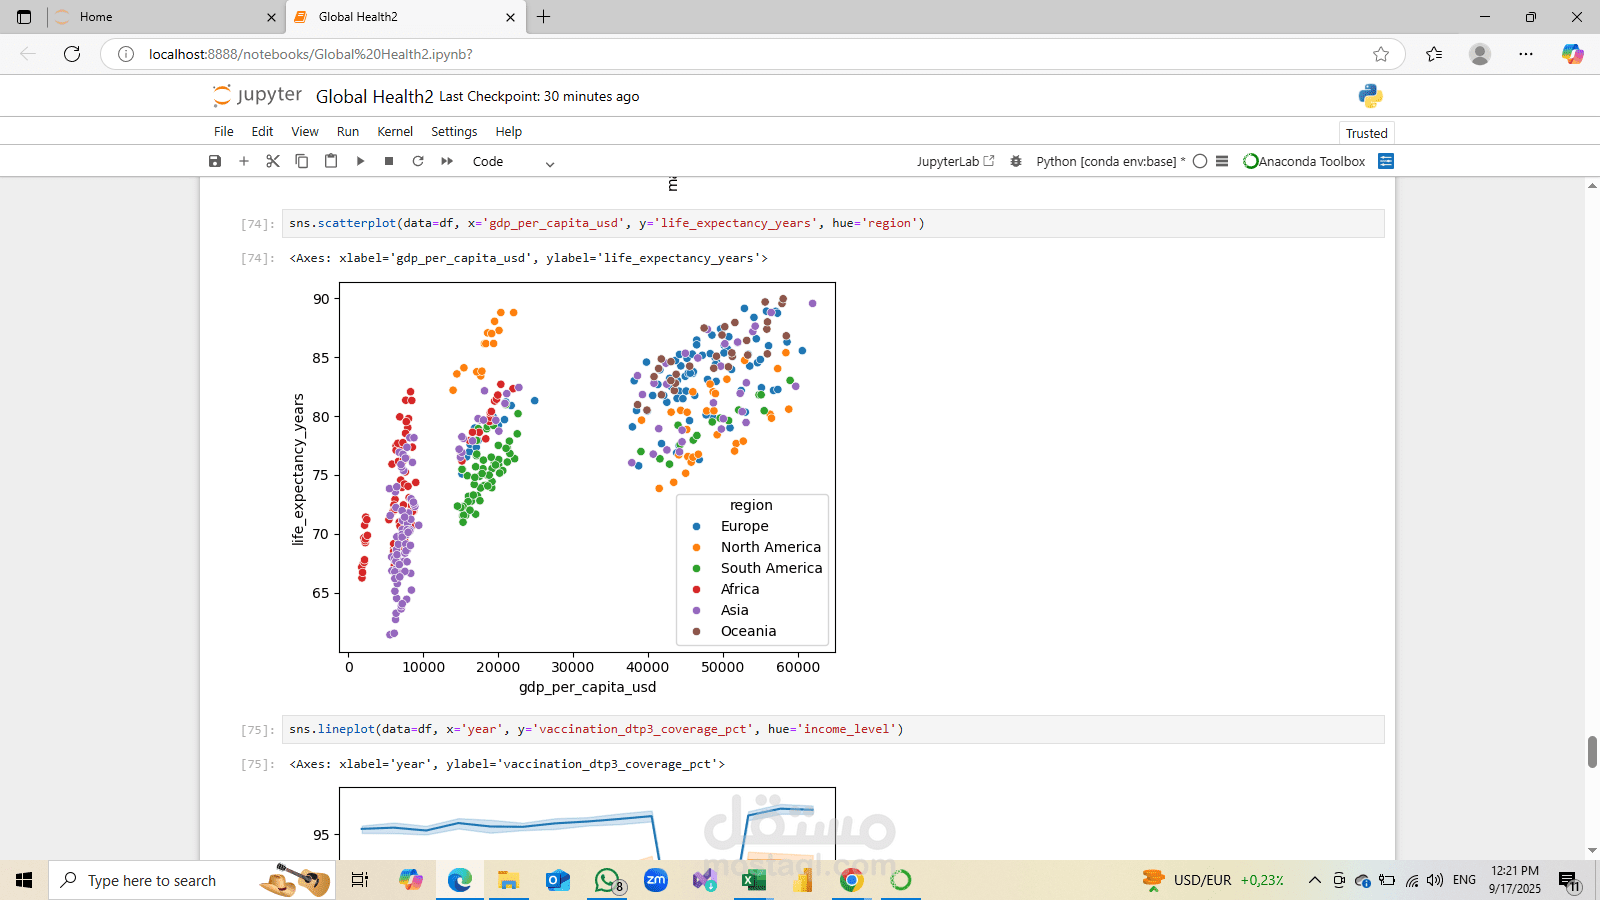Restart the kernel with the circular arrow
Screen dimensions: 1600x900
click(418, 161)
